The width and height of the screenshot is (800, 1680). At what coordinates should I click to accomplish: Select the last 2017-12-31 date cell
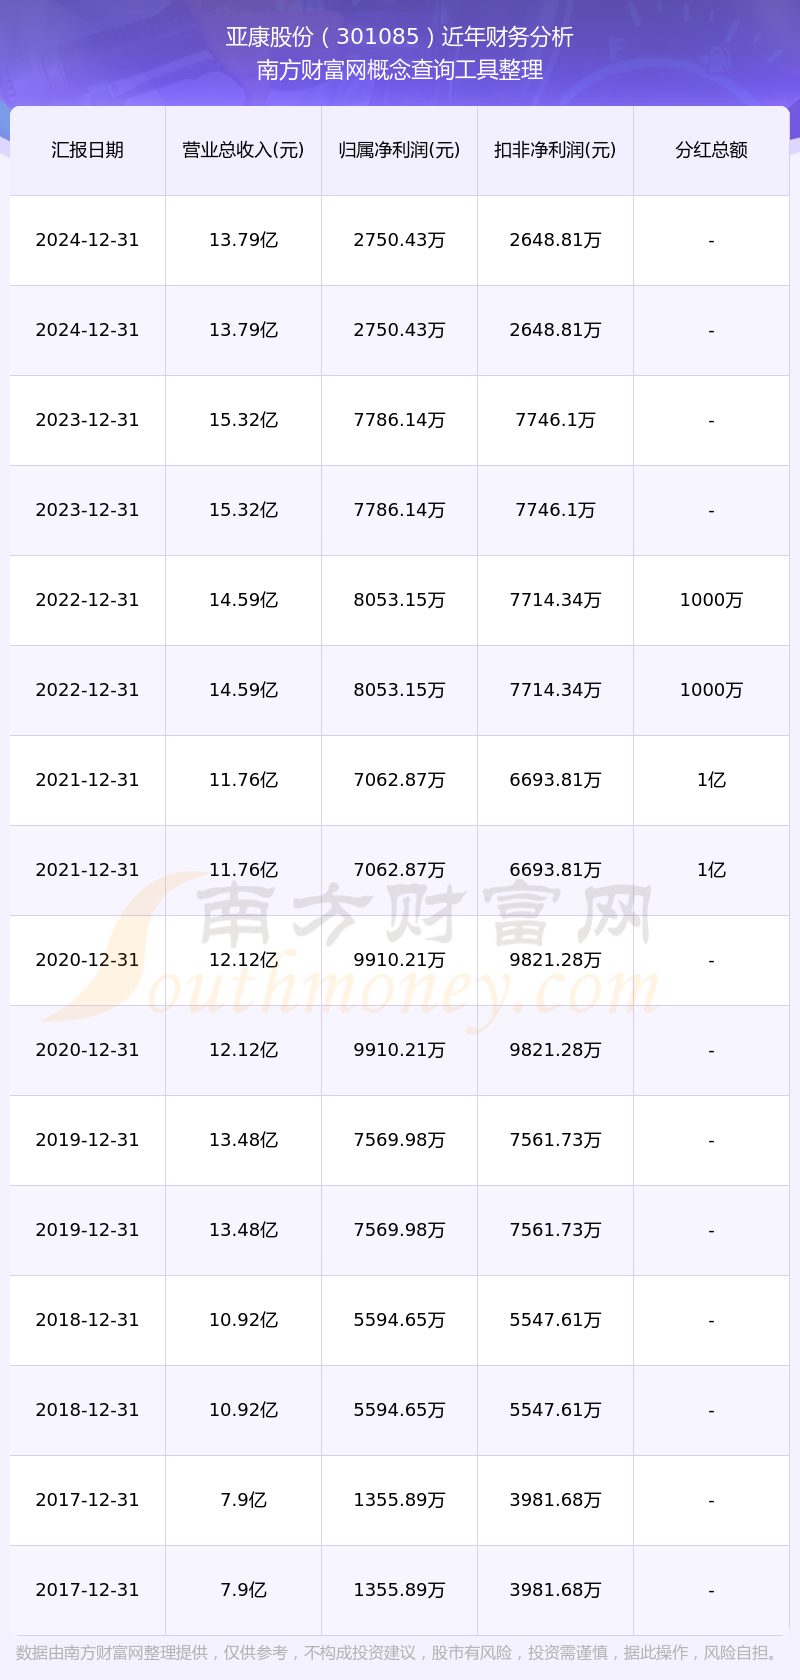pyautogui.click(x=87, y=1590)
